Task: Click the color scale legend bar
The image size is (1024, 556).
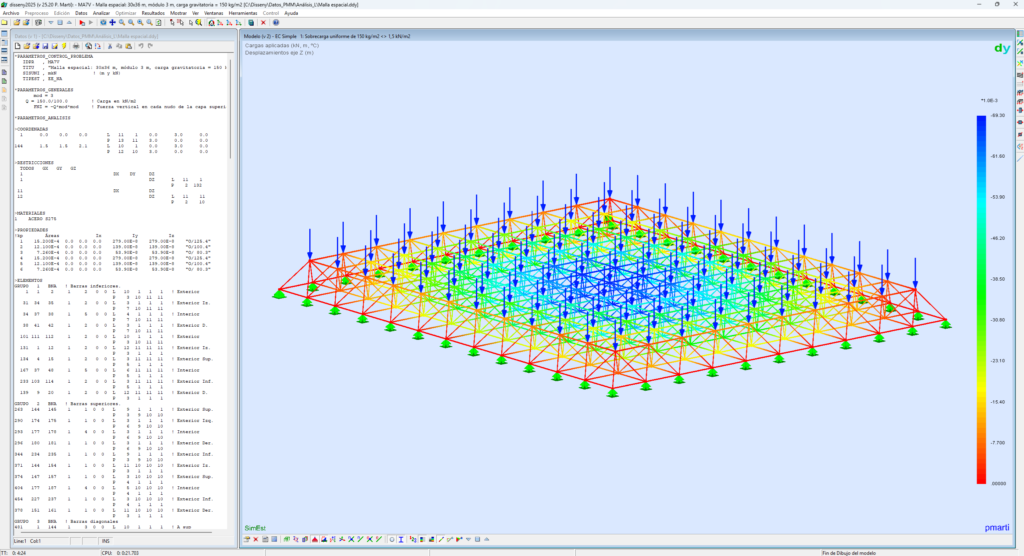Action: click(982, 300)
